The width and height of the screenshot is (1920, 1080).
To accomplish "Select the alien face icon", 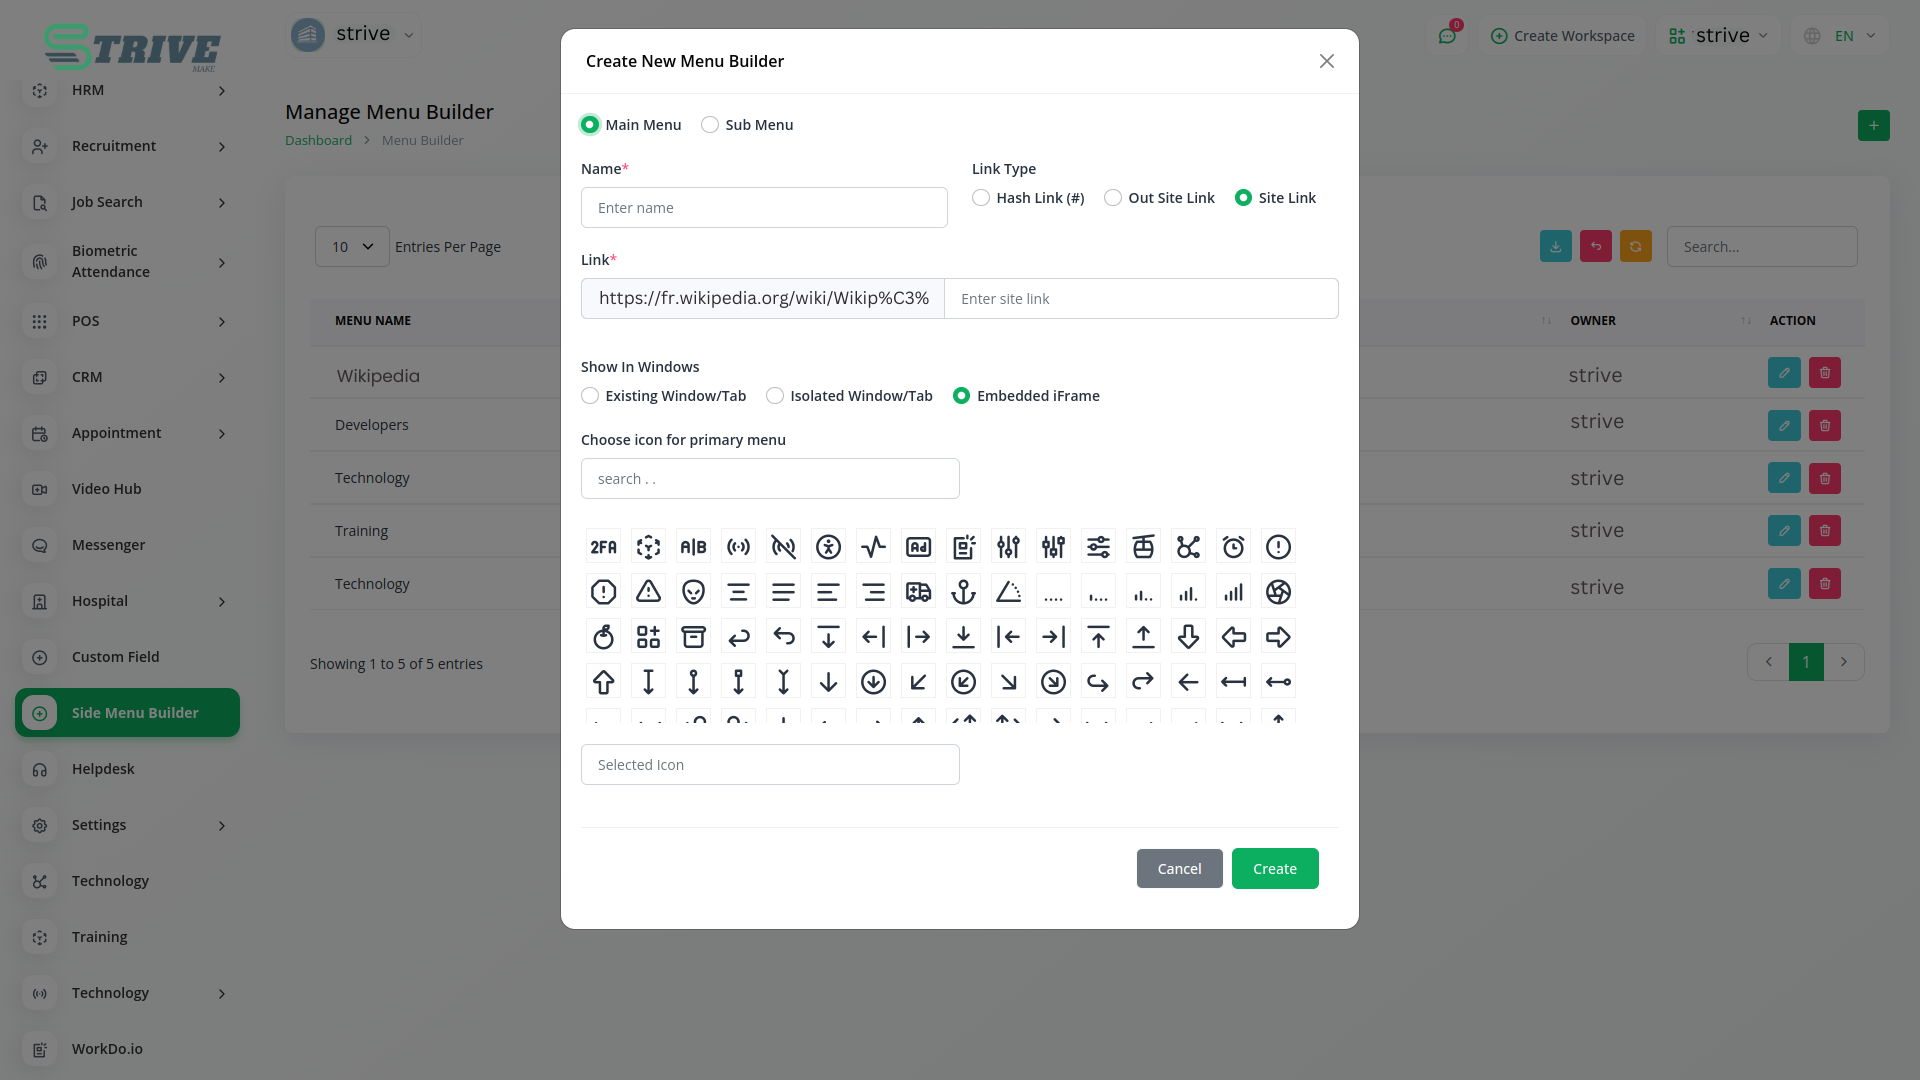I will coord(693,592).
